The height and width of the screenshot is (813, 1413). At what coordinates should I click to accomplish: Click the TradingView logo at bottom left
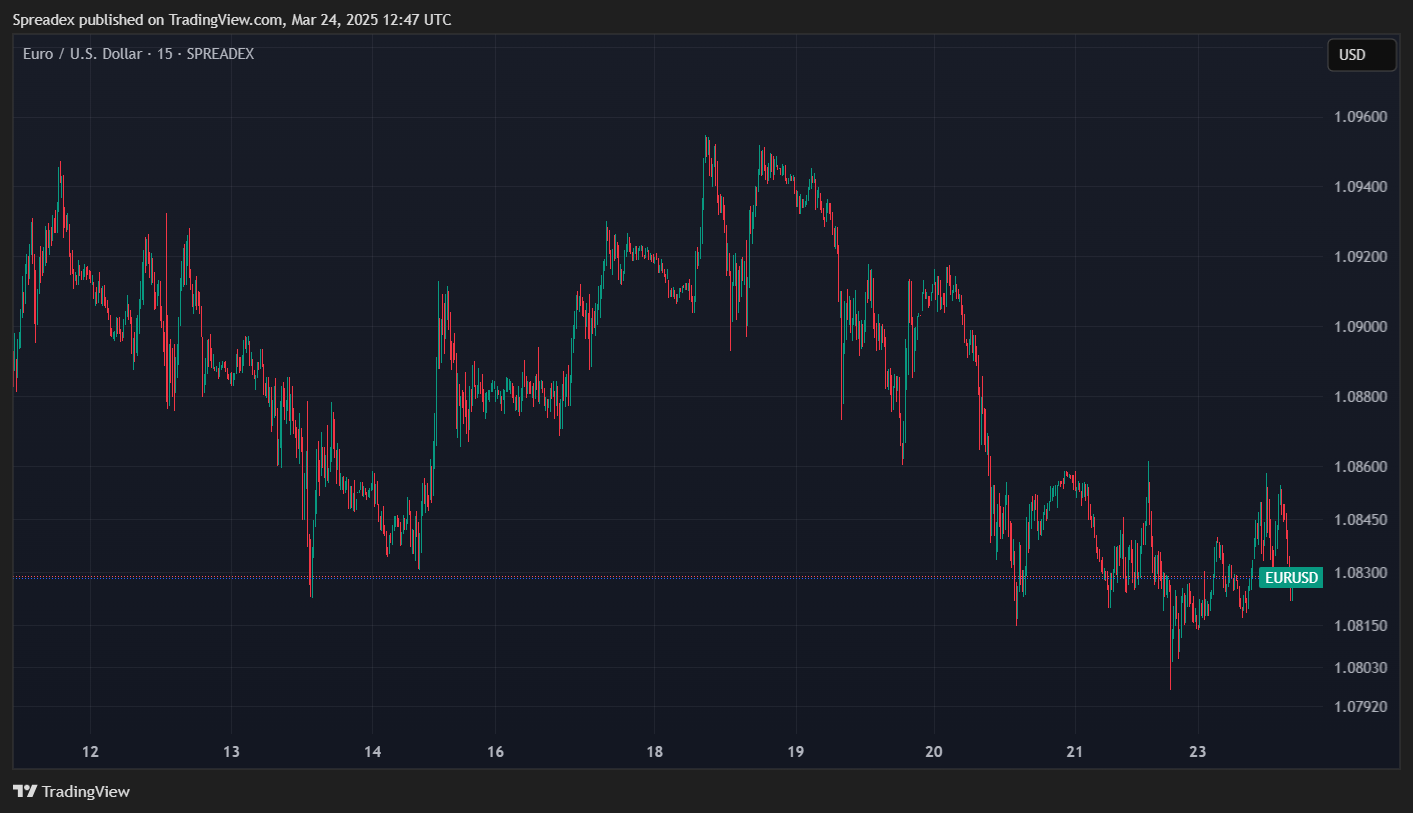point(71,792)
